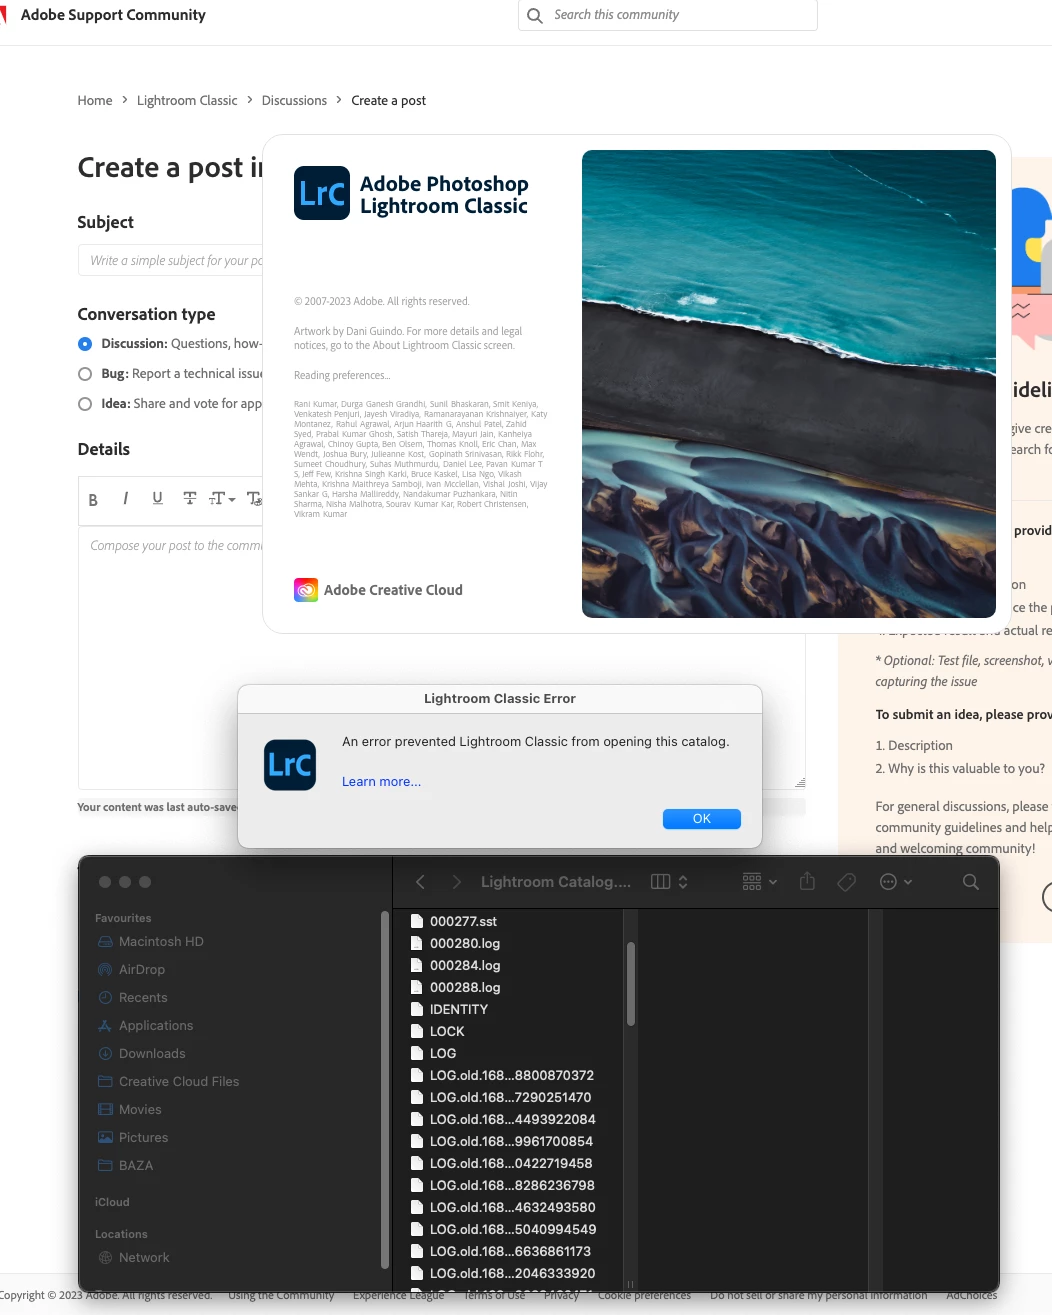Select the LOCK file in Finder

pyautogui.click(x=437, y=1031)
